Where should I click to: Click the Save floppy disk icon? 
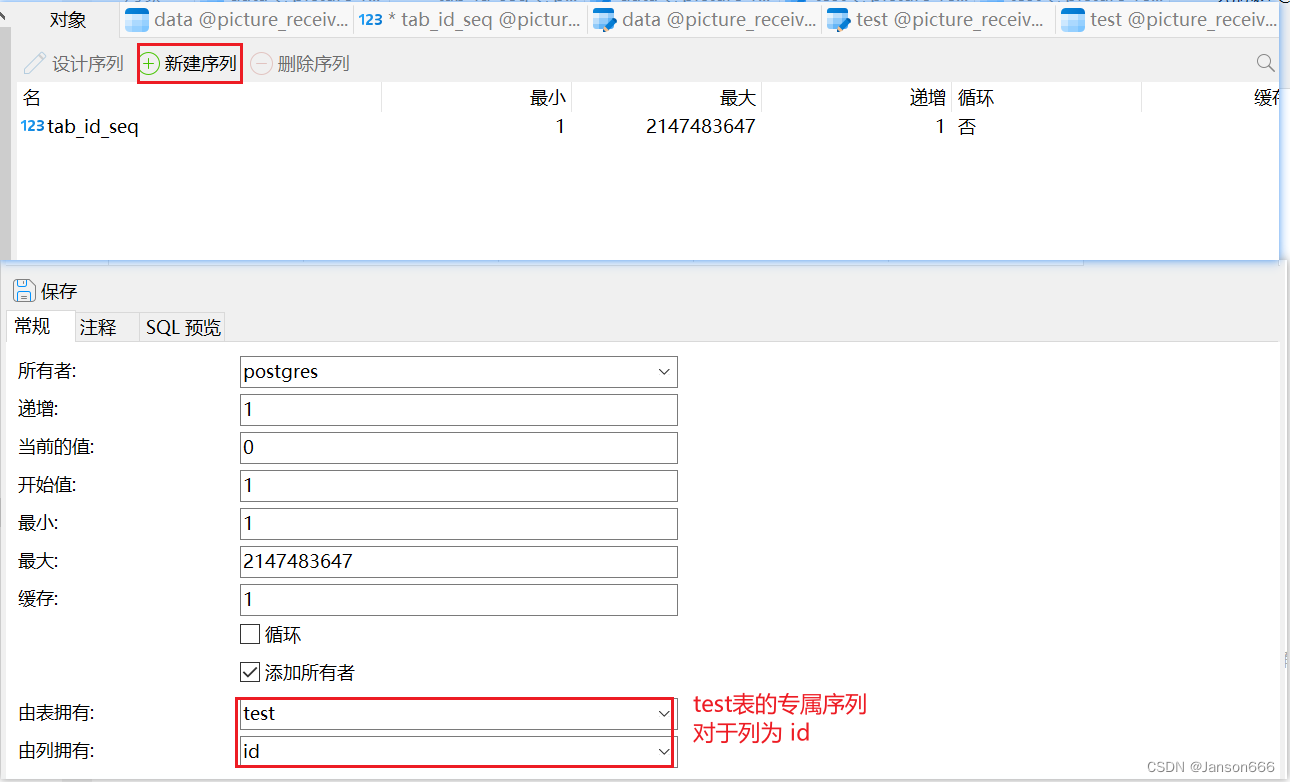click(24, 291)
